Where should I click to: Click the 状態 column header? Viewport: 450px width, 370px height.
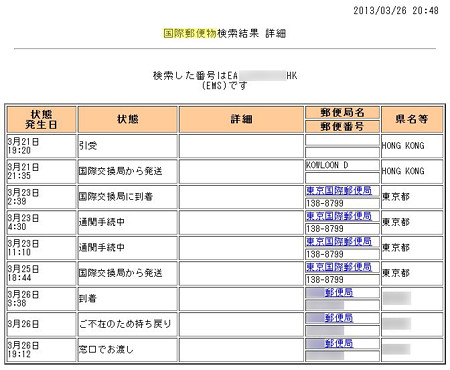[128, 119]
